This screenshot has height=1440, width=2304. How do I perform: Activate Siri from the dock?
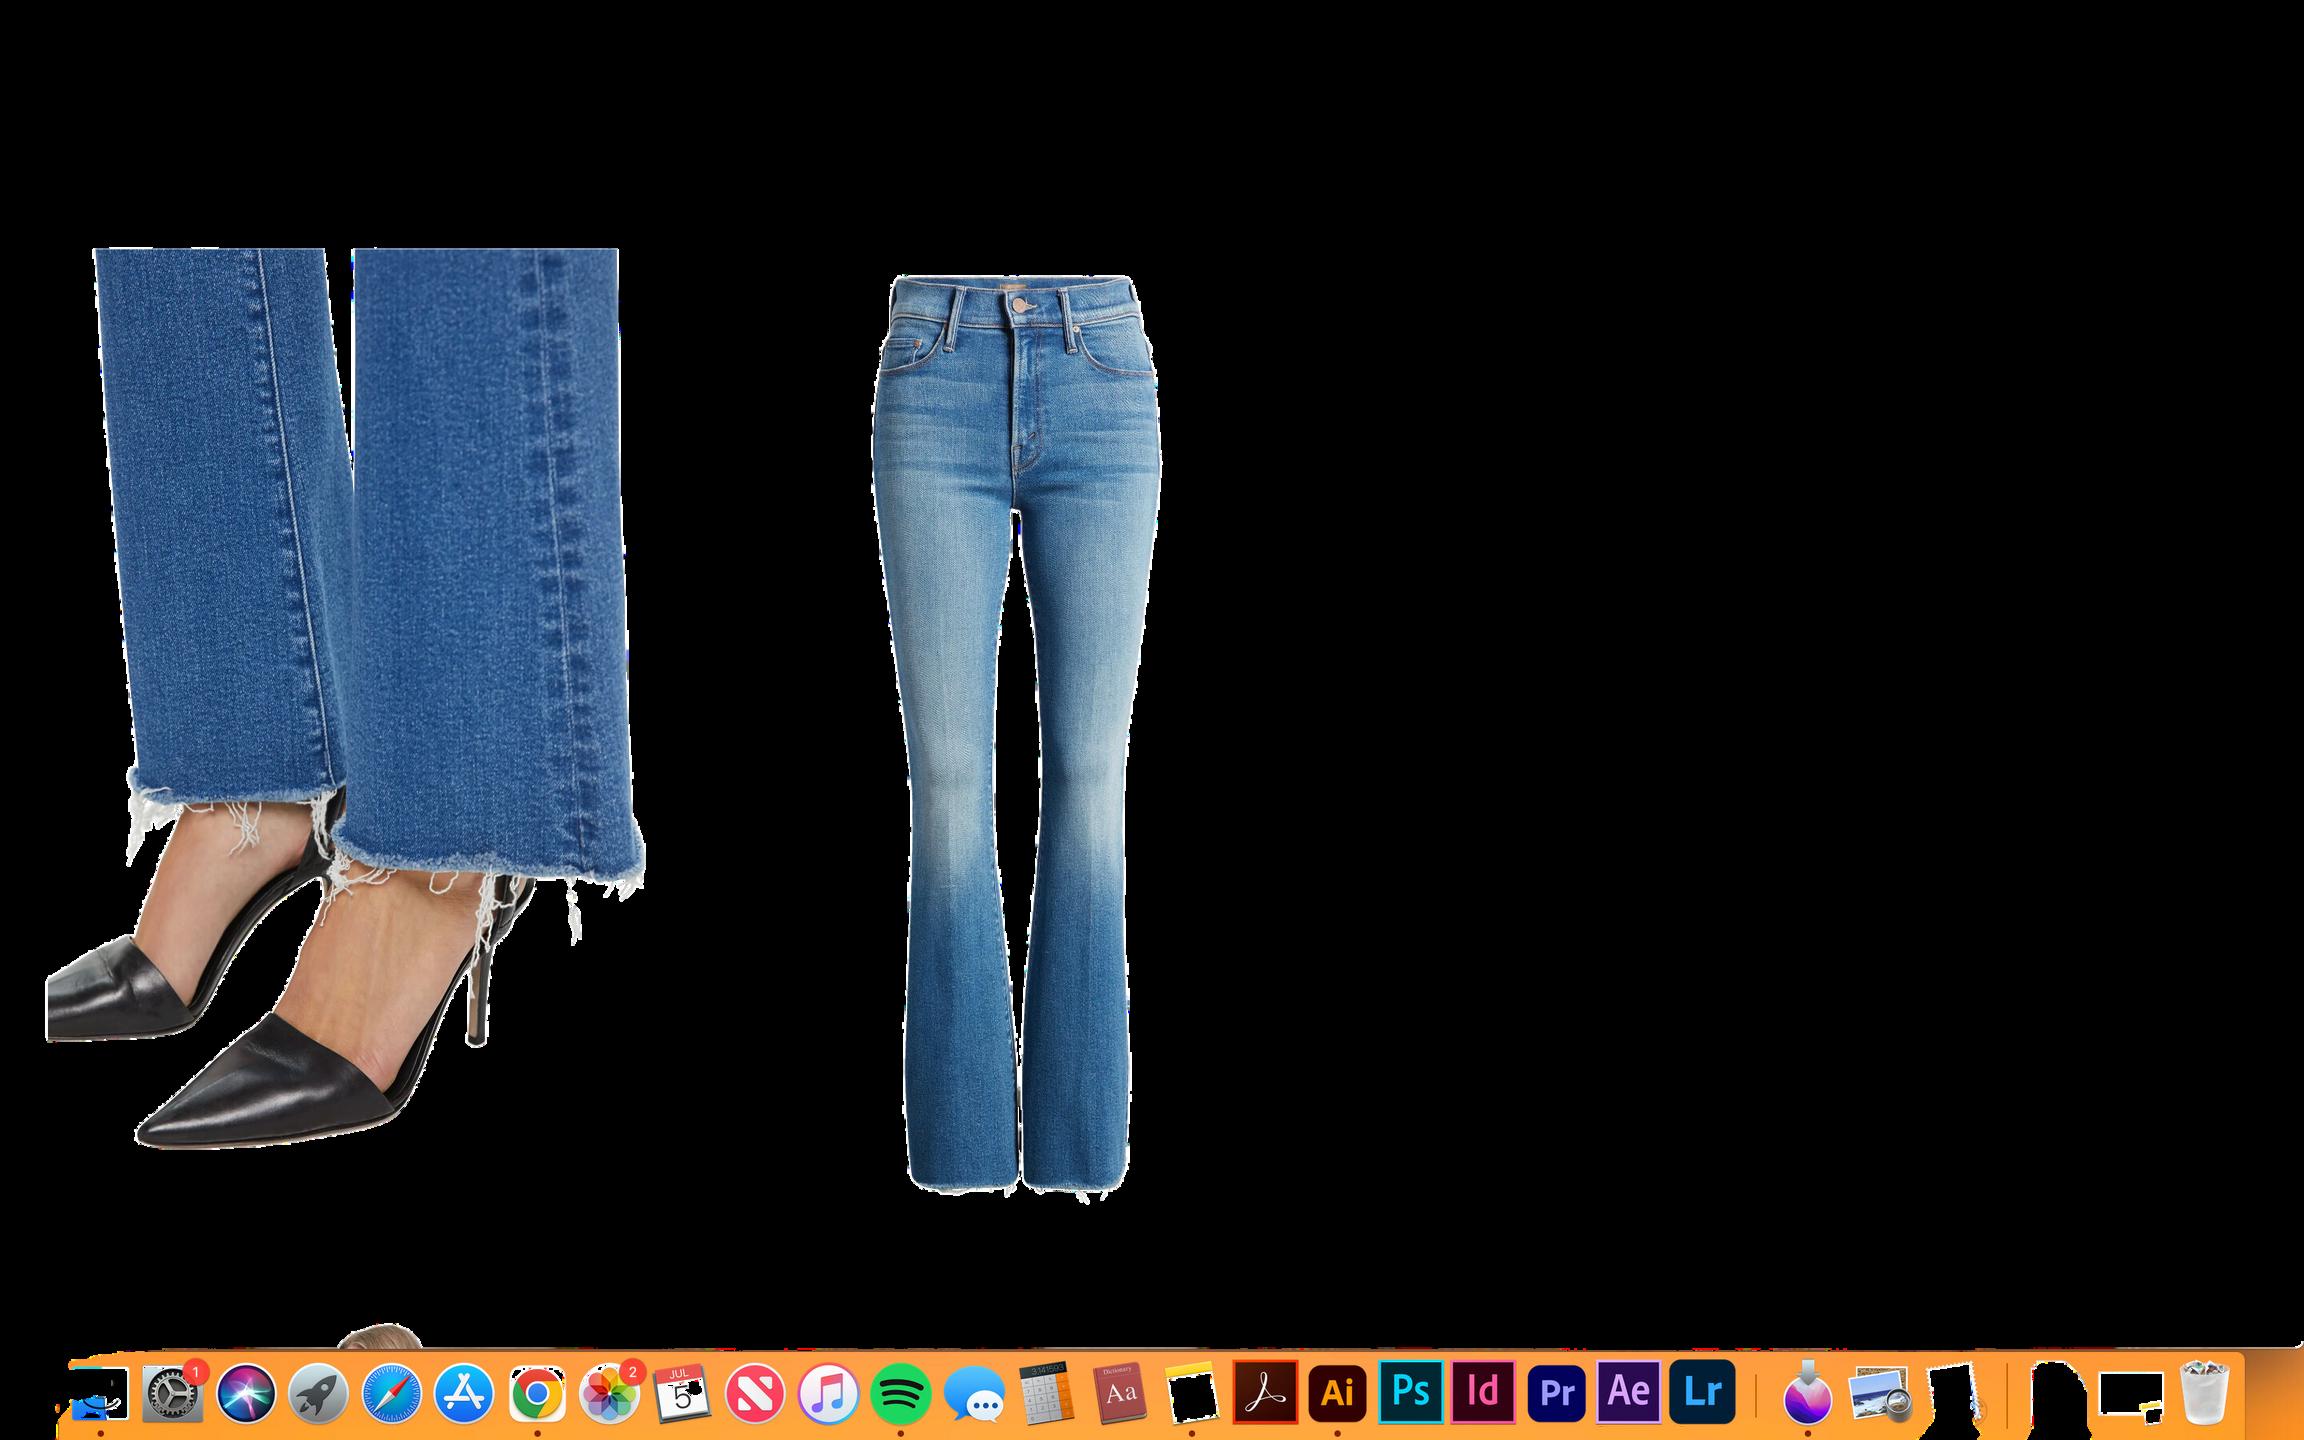click(x=246, y=1393)
